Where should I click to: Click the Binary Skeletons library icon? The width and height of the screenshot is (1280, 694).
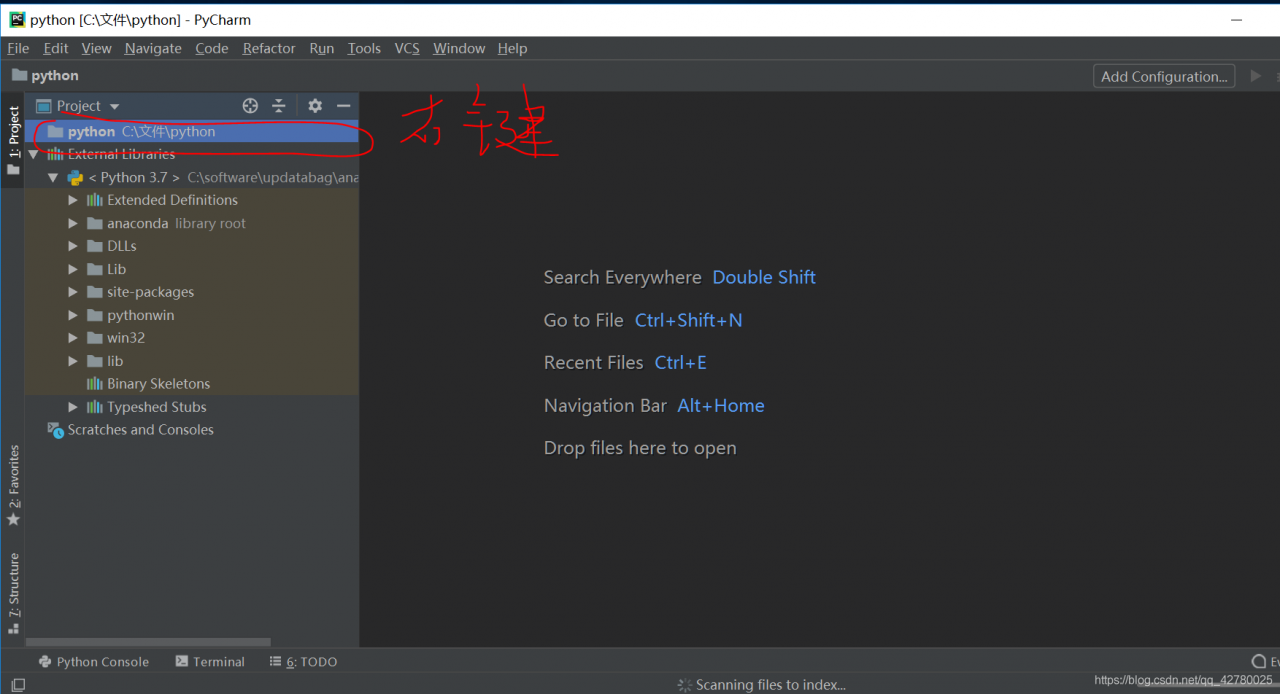(x=95, y=384)
